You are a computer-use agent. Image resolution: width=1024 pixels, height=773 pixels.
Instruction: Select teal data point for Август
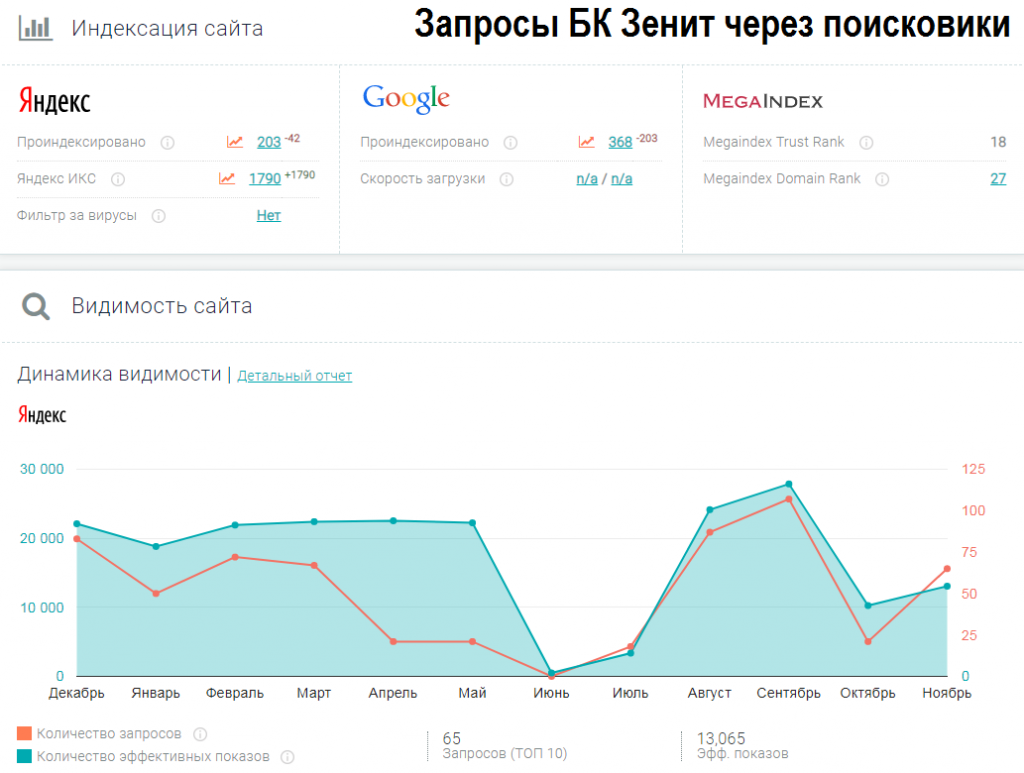click(710, 510)
